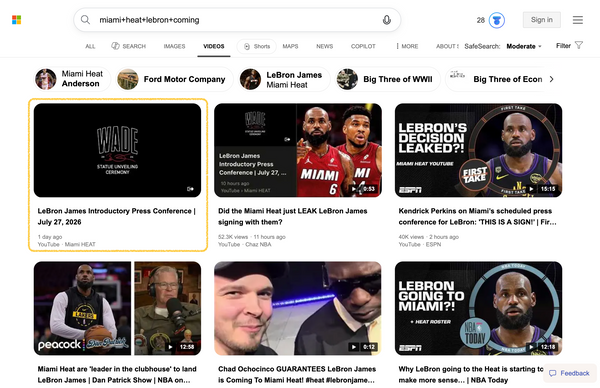The image size is (600, 388).
Task: Click the search query input field
Action: (237, 20)
